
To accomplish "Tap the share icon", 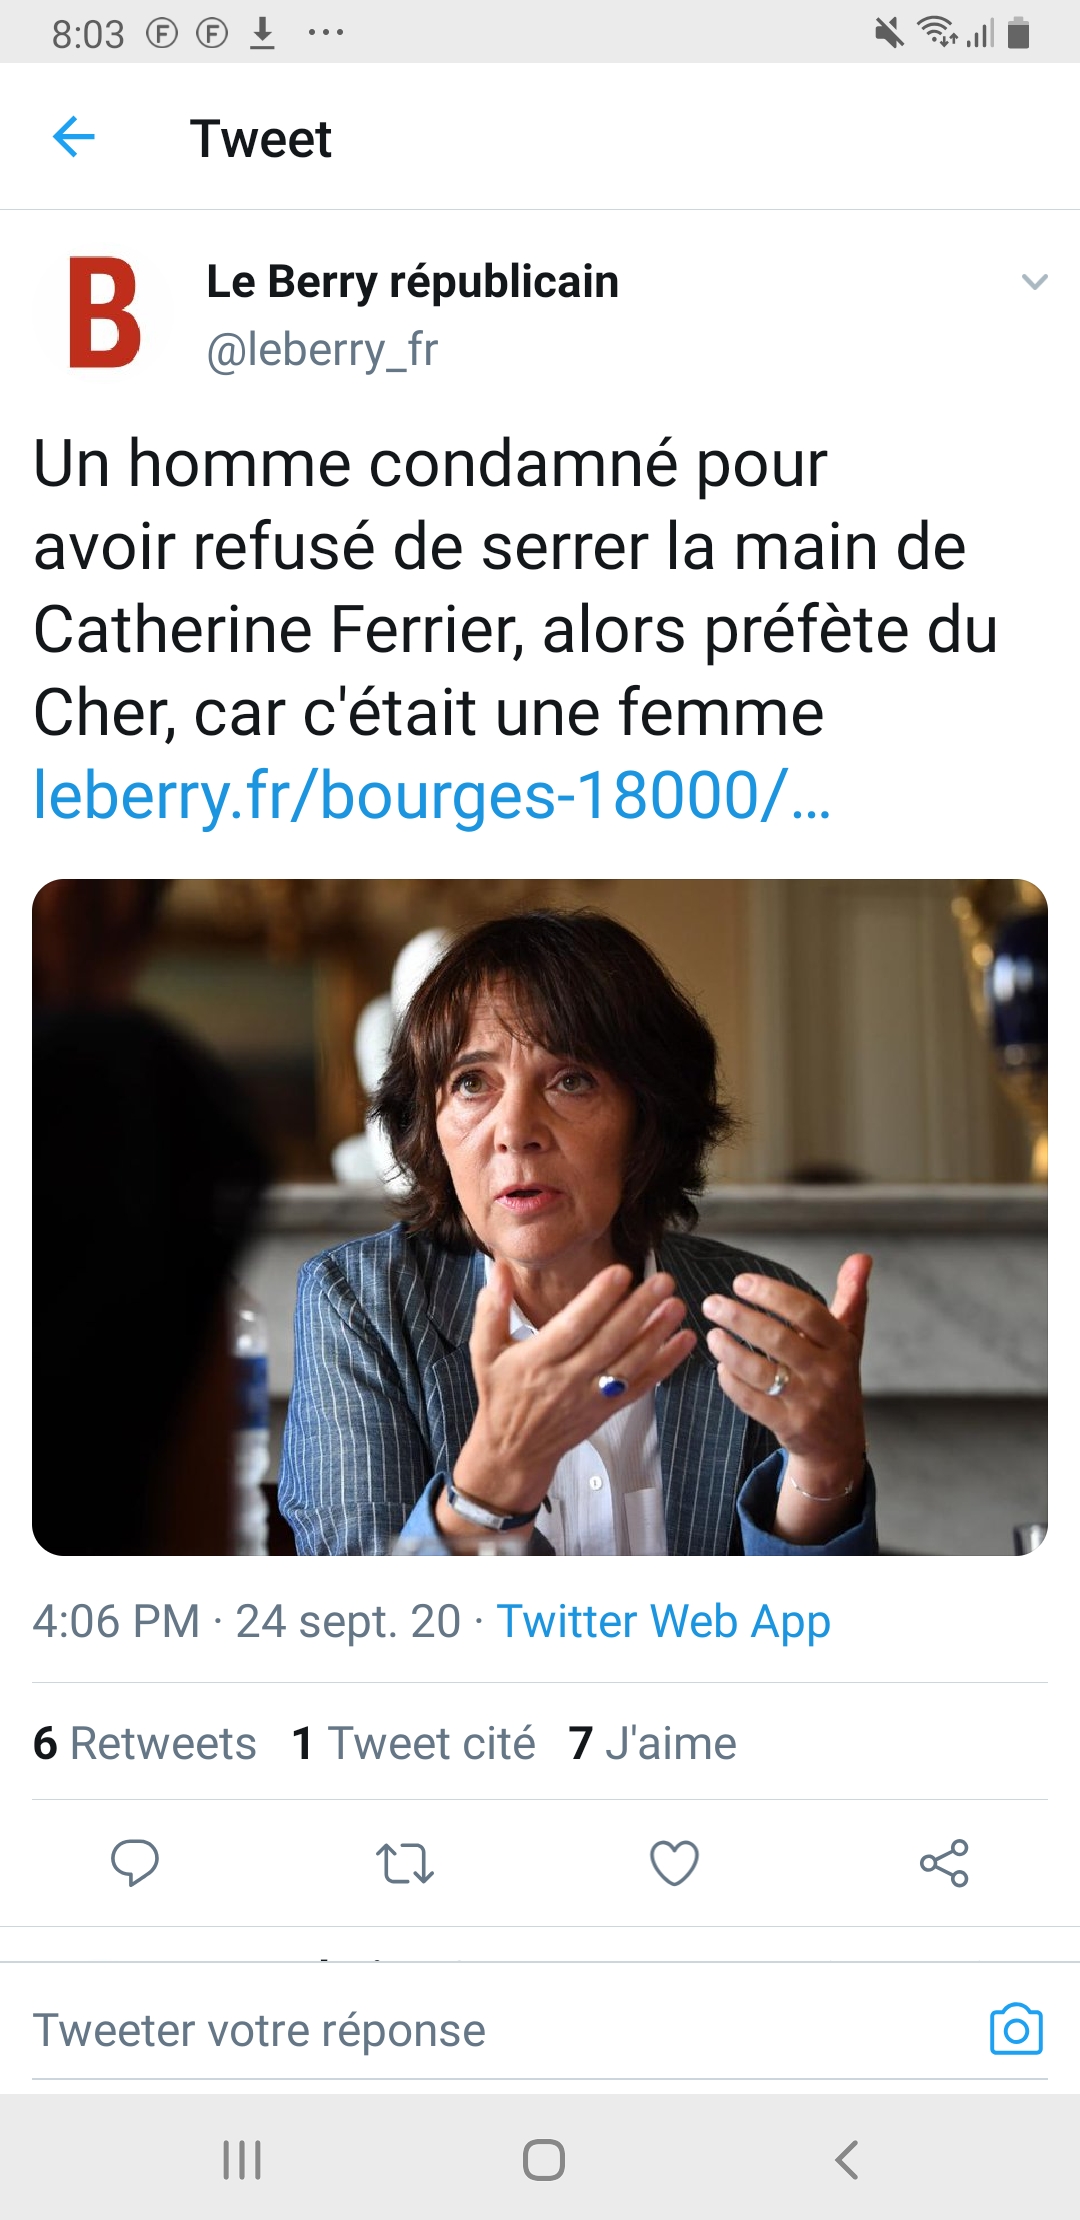I will tap(944, 1863).
